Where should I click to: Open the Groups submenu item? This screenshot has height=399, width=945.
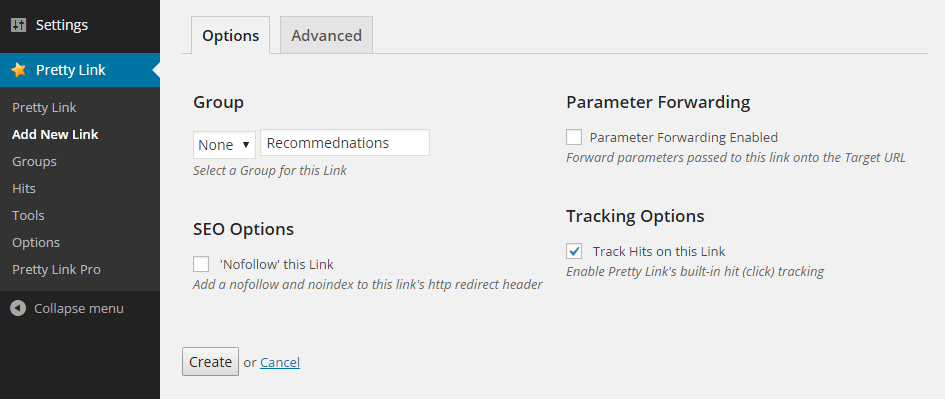34,162
